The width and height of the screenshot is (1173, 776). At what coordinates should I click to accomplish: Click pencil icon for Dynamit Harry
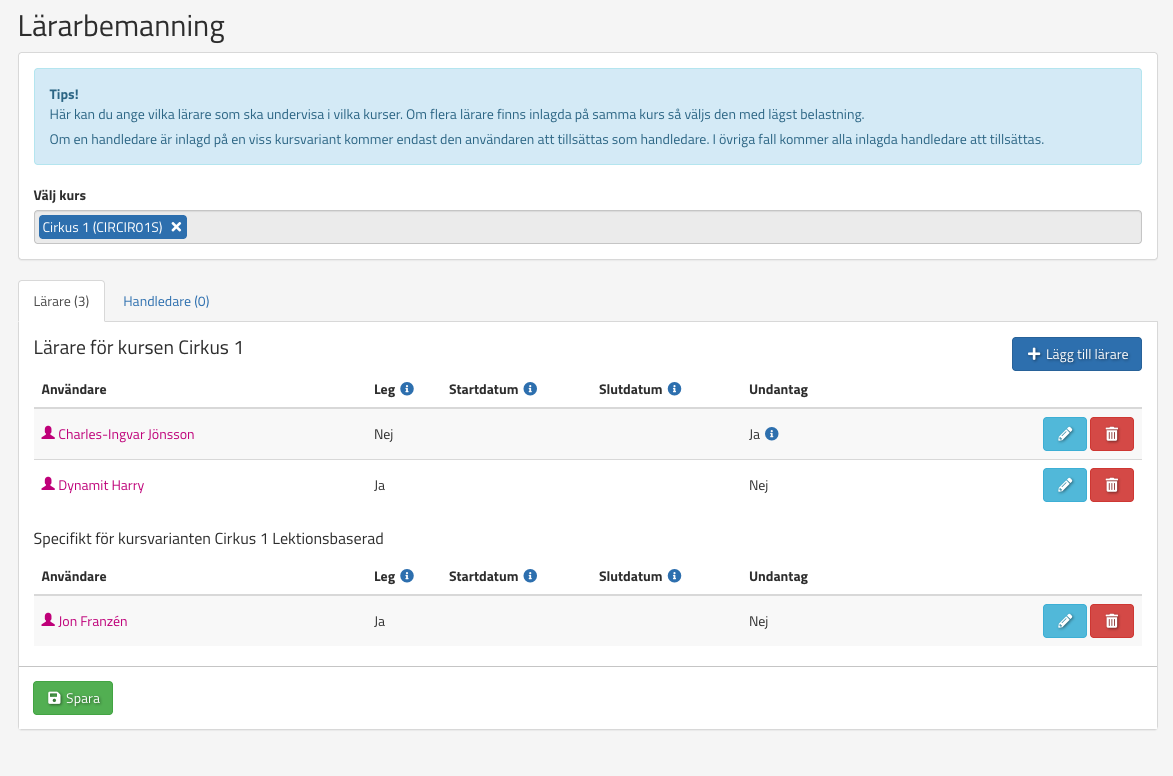[x=1064, y=485]
